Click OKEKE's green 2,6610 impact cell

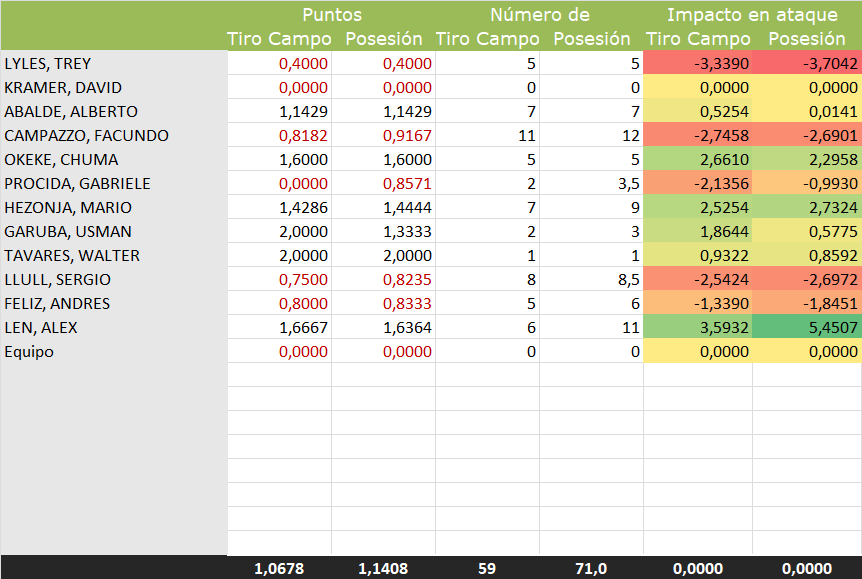[697, 159]
